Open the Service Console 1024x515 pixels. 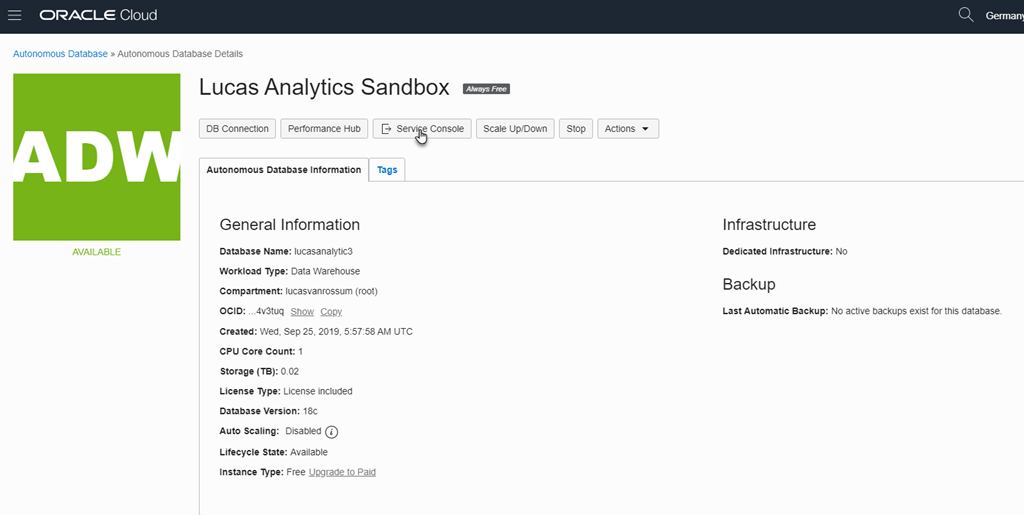coord(422,129)
